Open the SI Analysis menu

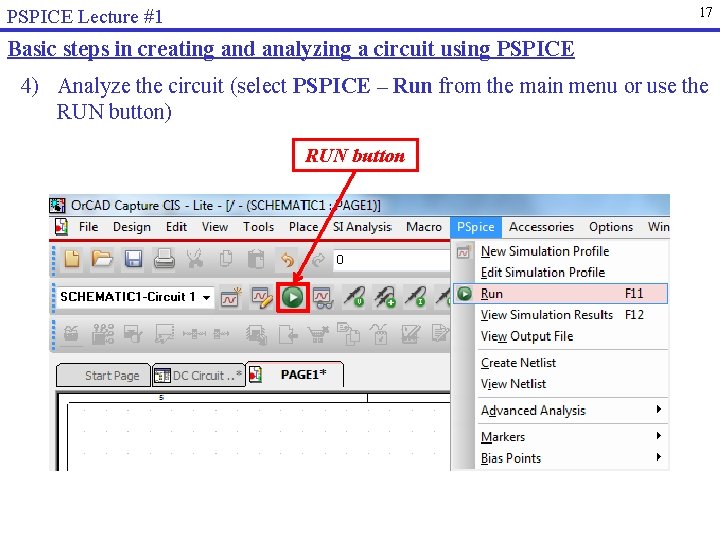coord(362,227)
